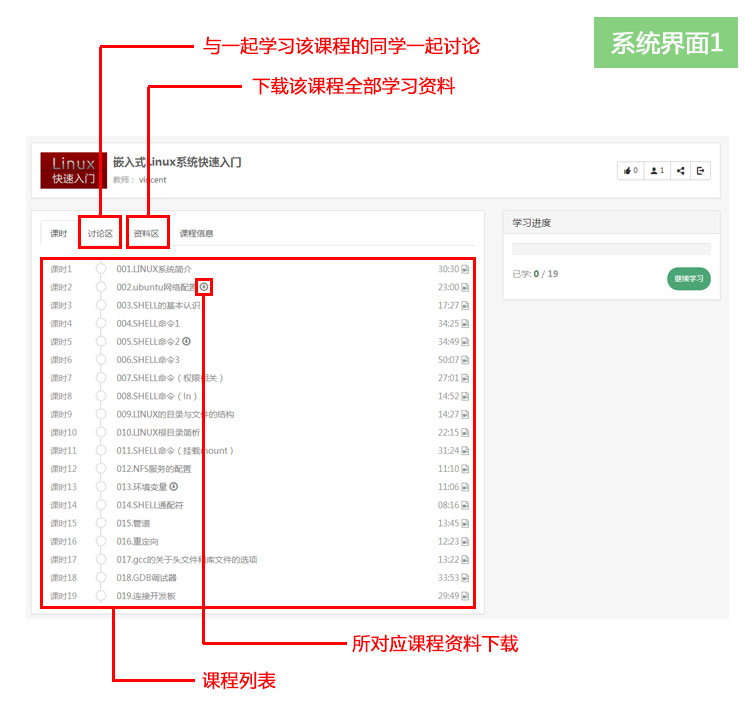Open the 资料区 materials tab
The image size is (752, 725).
[146, 234]
